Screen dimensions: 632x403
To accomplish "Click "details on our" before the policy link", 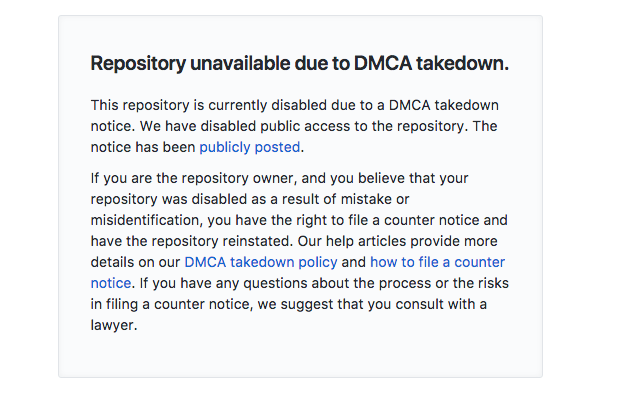I will point(135,262).
